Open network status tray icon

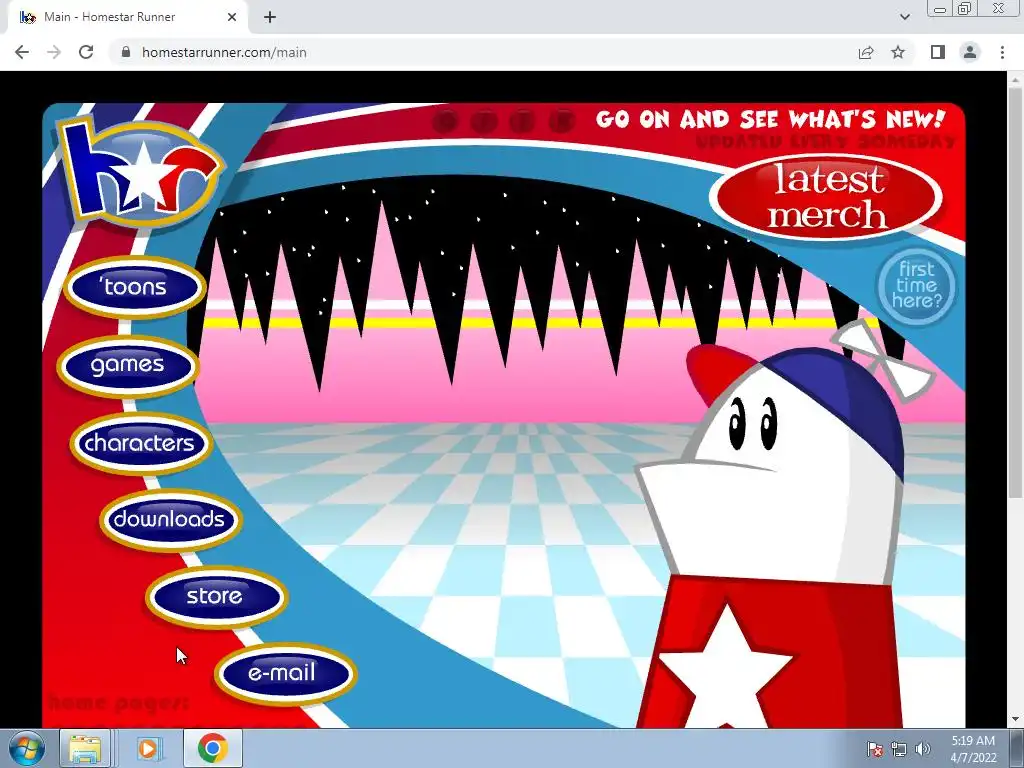(x=899, y=749)
